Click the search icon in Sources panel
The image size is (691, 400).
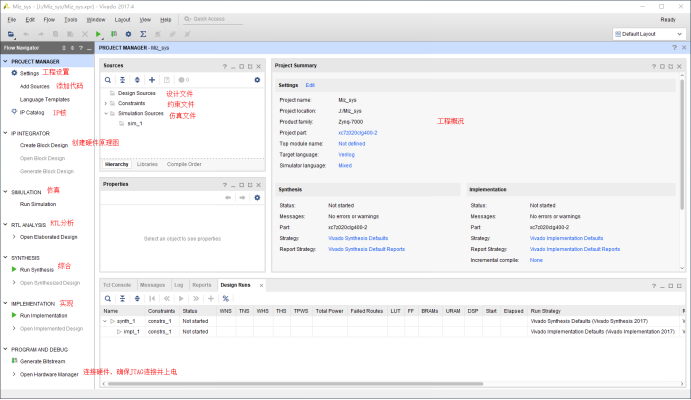[x=109, y=79]
